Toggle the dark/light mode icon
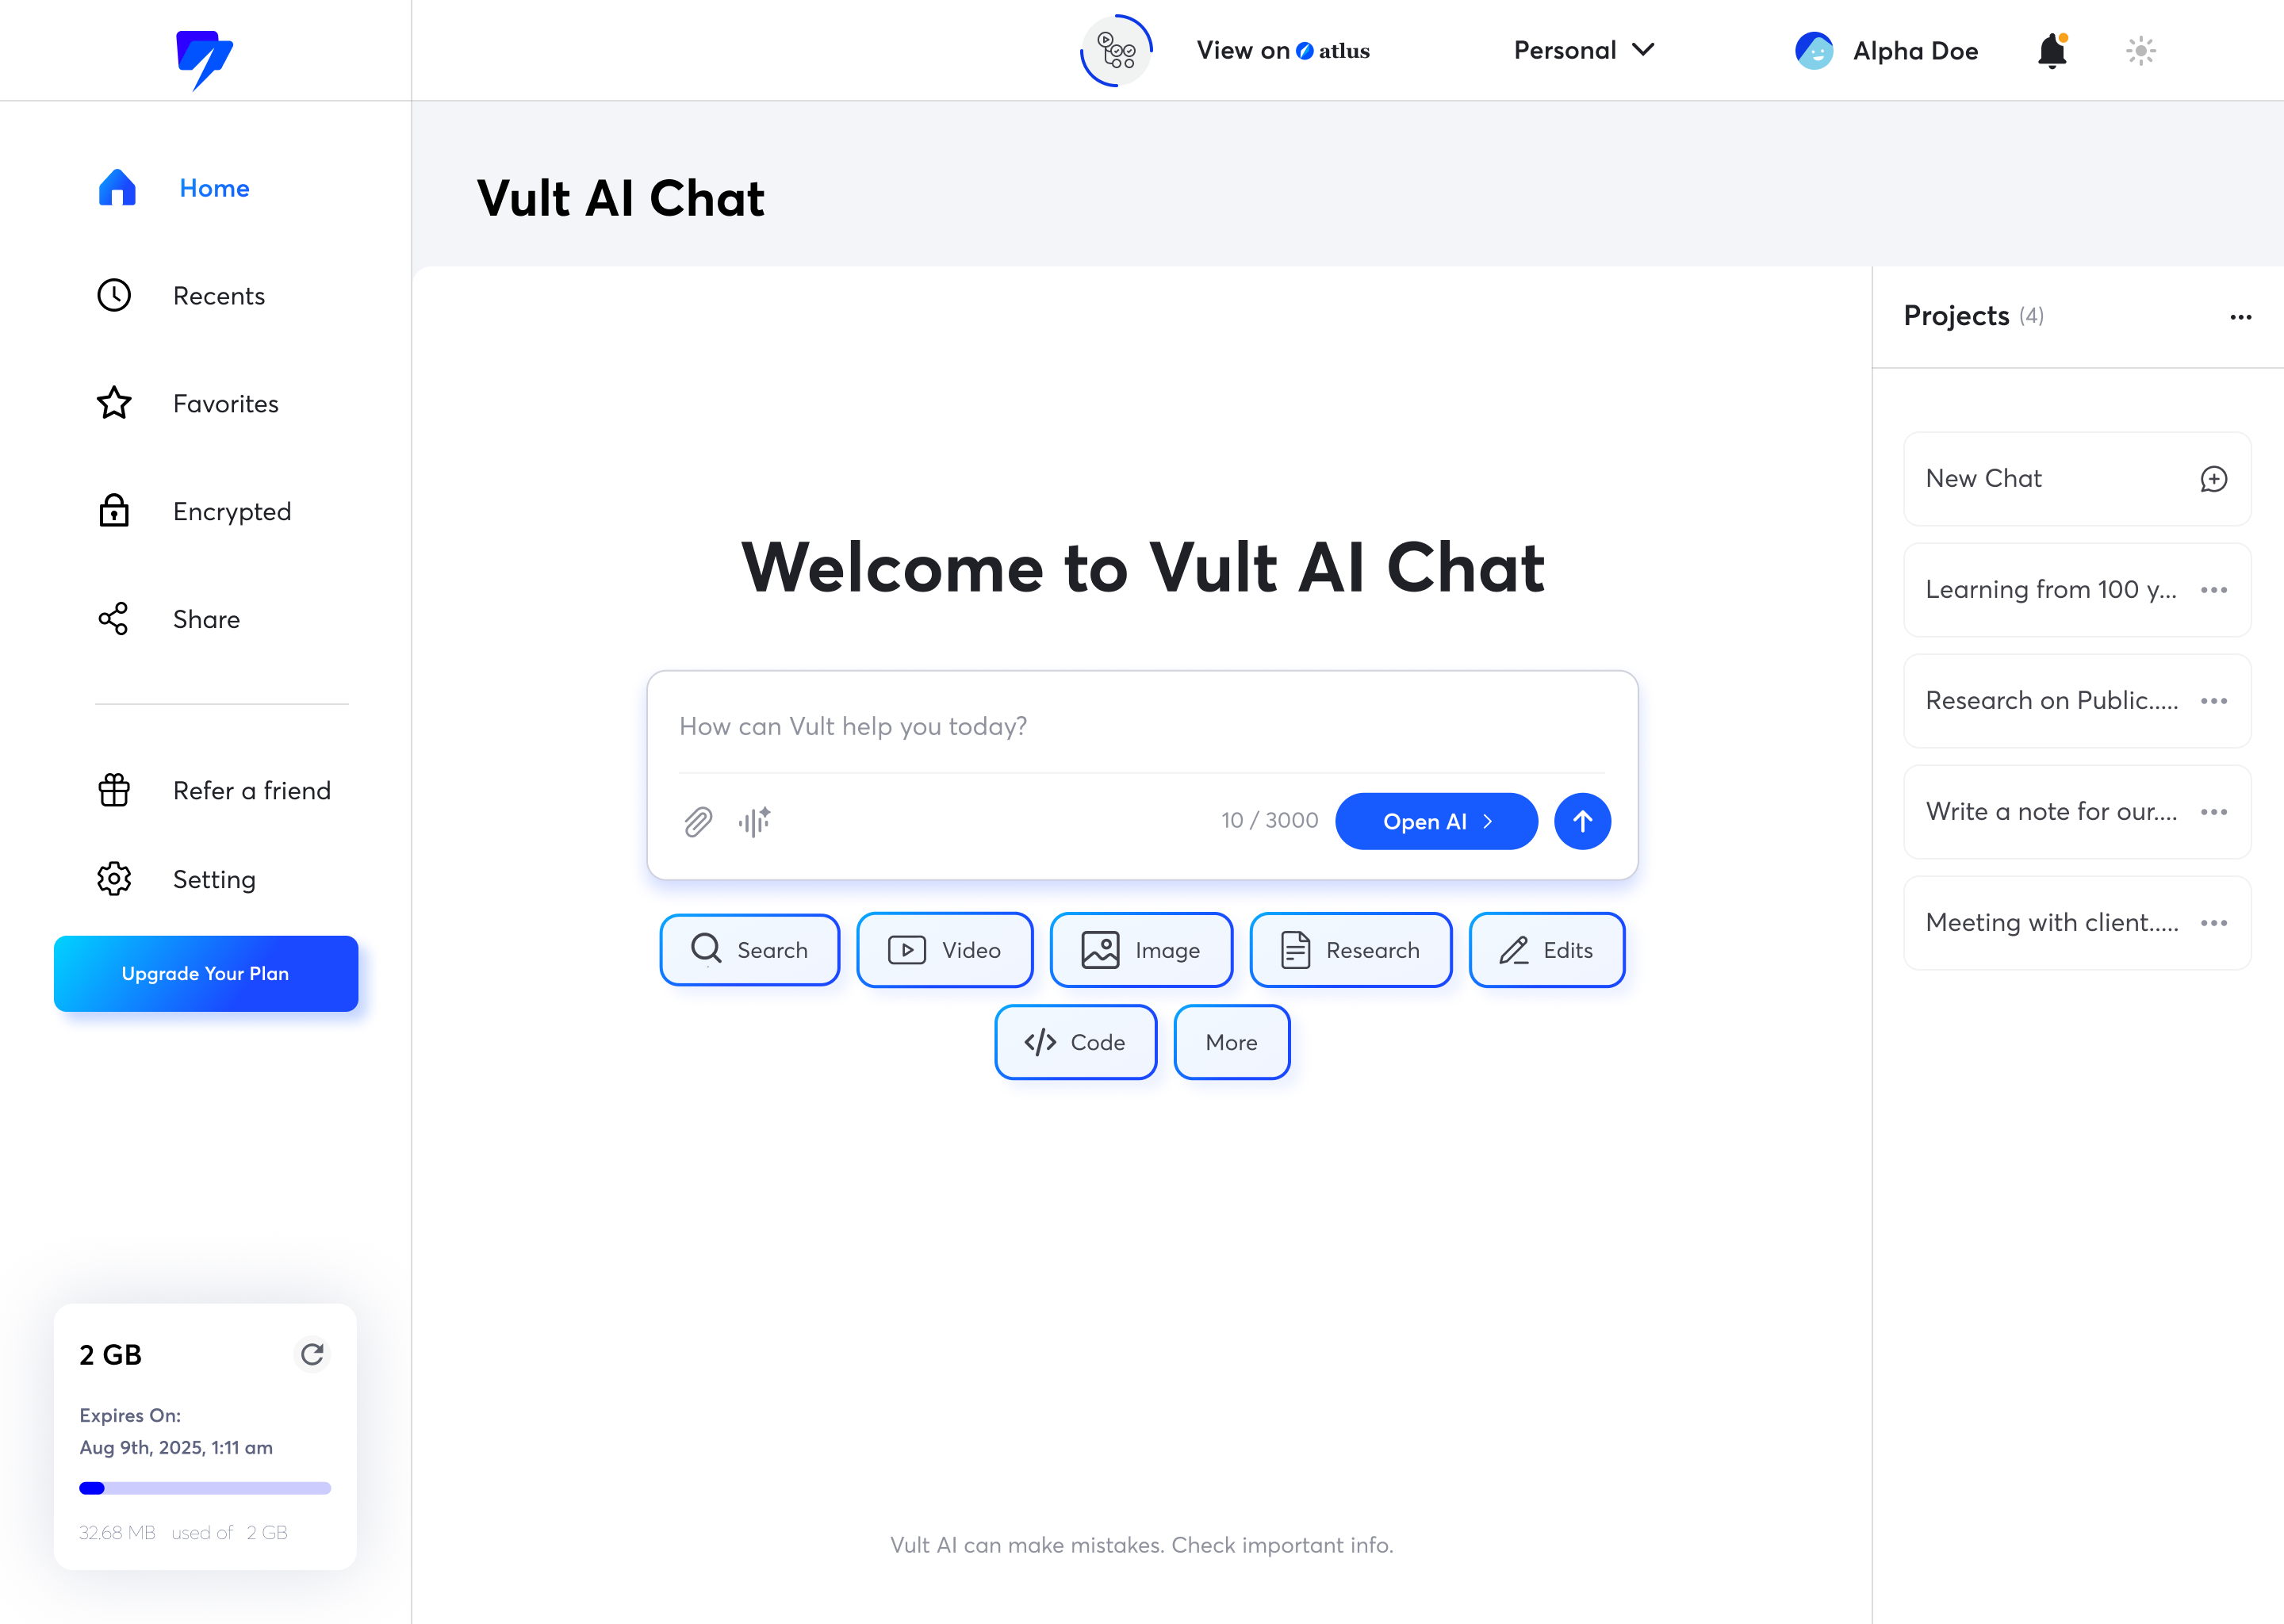Image resolution: width=2284 pixels, height=1624 pixels. [x=2142, y=51]
